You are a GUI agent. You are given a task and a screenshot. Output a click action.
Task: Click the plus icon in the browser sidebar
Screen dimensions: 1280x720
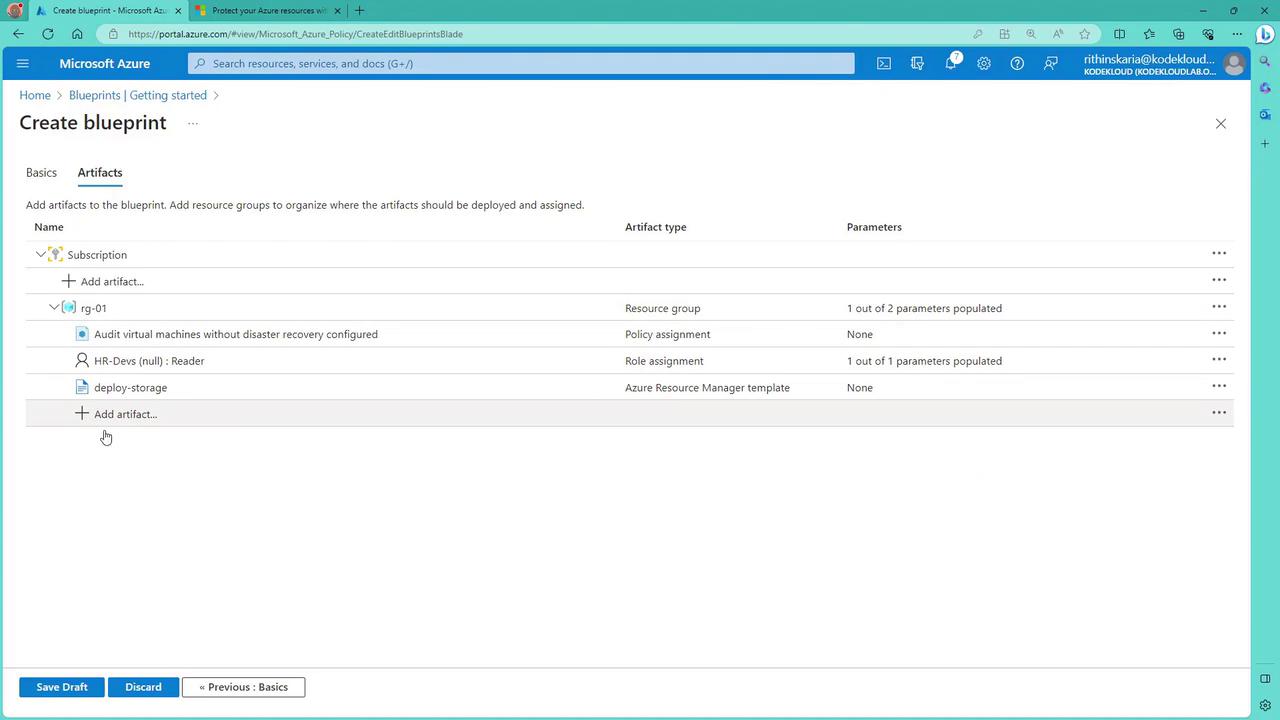(x=1265, y=144)
